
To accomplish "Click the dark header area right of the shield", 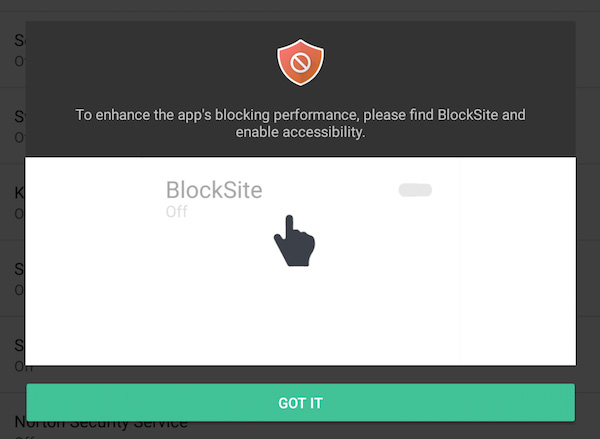I will click(x=450, y=63).
